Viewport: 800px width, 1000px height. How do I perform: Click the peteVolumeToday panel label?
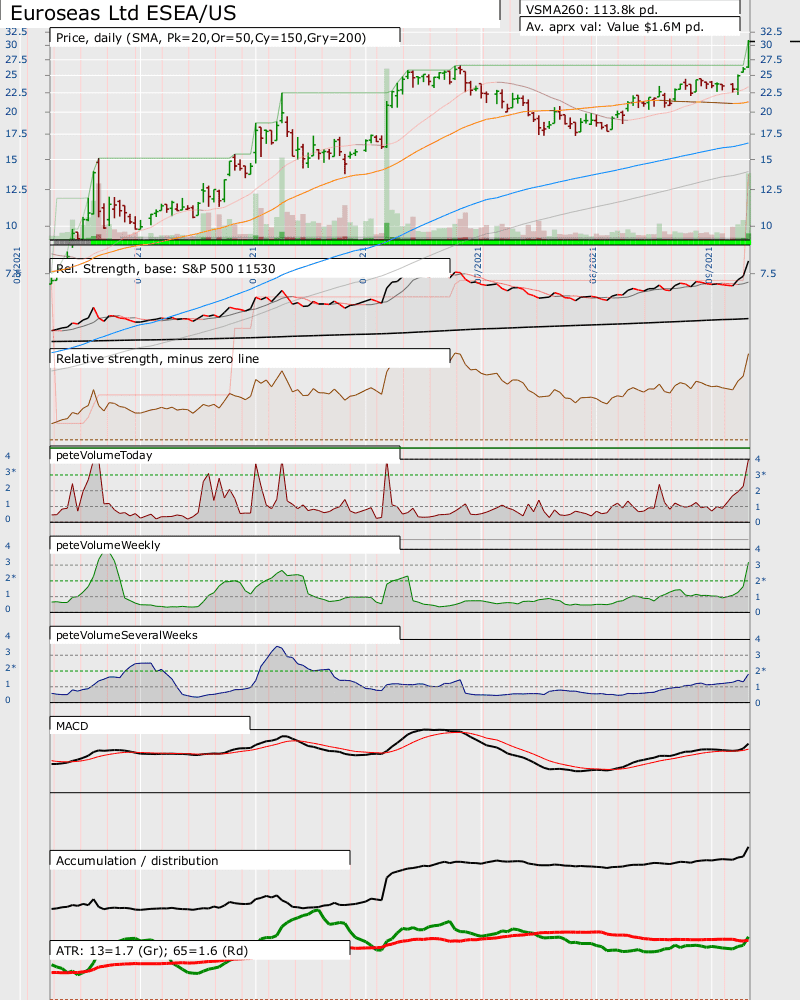(x=104, y=455)
